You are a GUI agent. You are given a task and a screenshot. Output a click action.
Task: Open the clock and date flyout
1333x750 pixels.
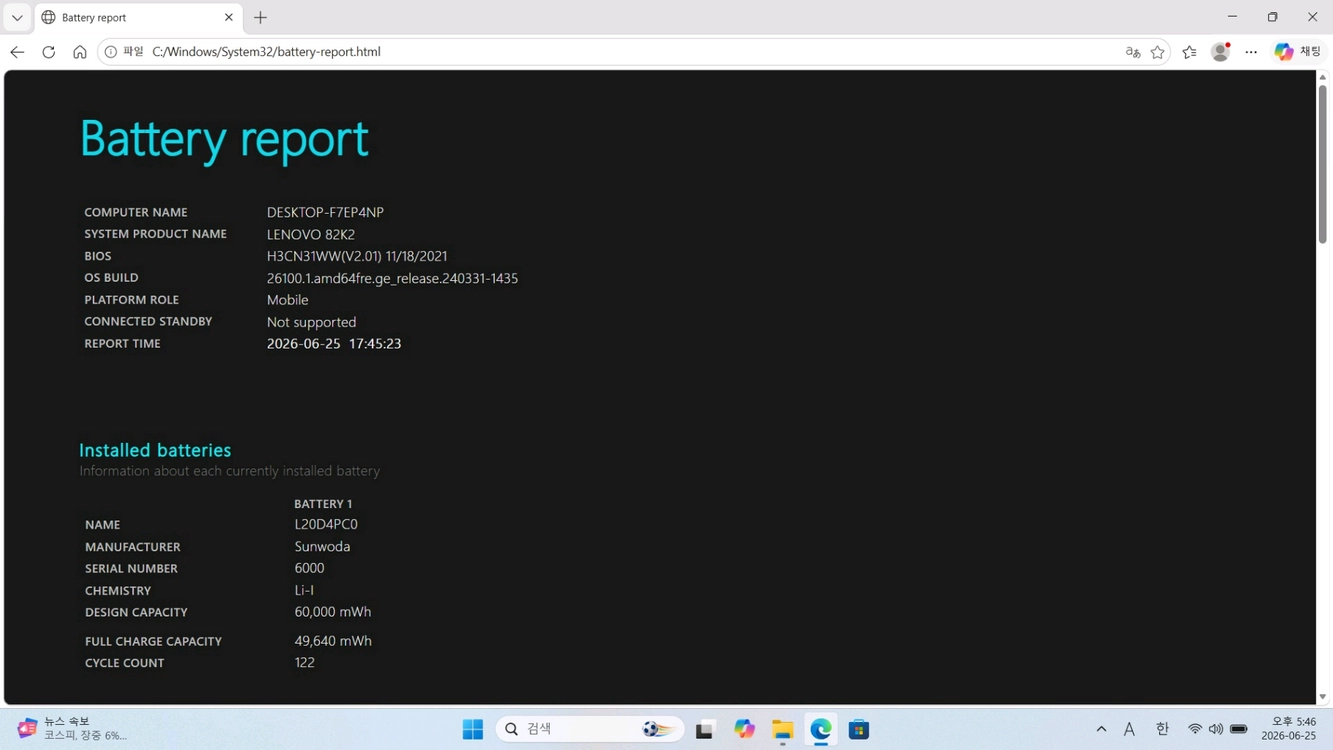pyautogui.click(x=1289, y=729)
